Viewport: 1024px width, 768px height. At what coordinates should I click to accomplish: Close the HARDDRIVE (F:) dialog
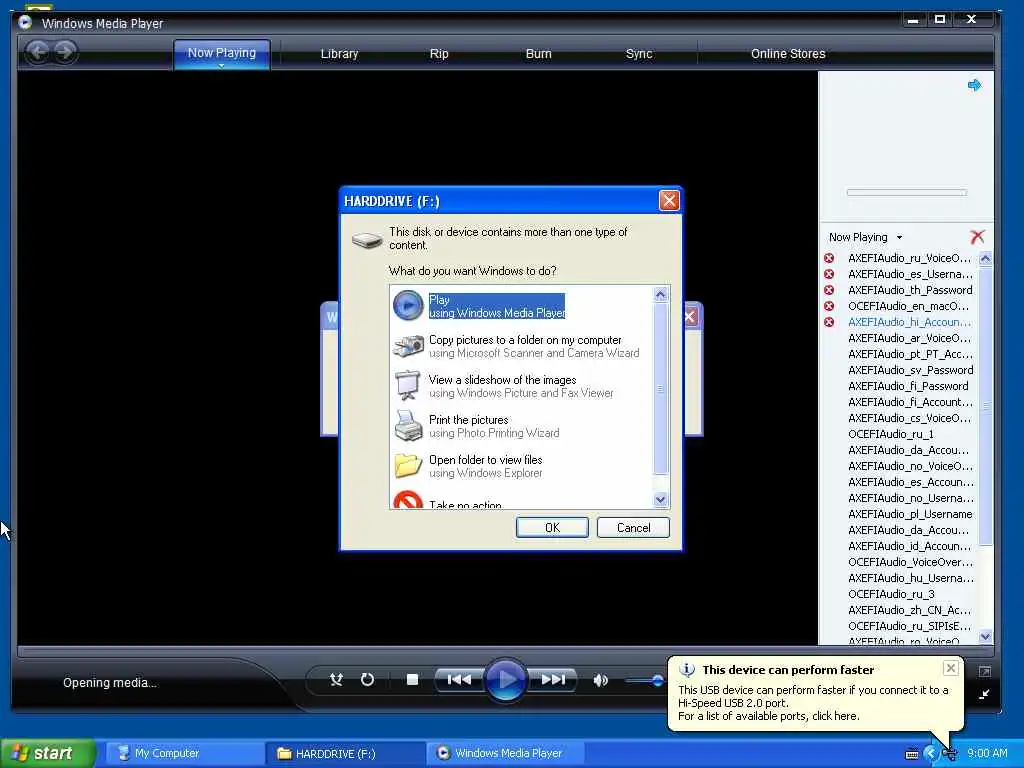click(x=669, y=200)
